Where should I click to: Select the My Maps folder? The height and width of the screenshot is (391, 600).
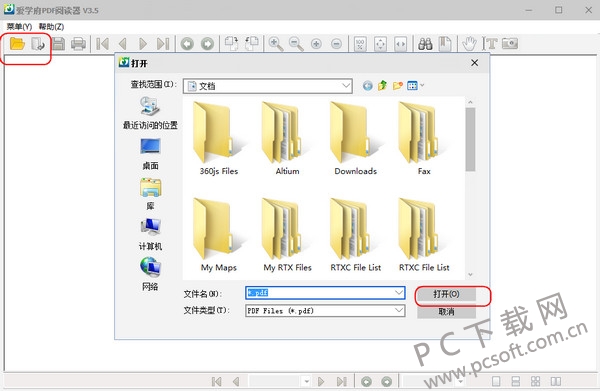(218, 235)
